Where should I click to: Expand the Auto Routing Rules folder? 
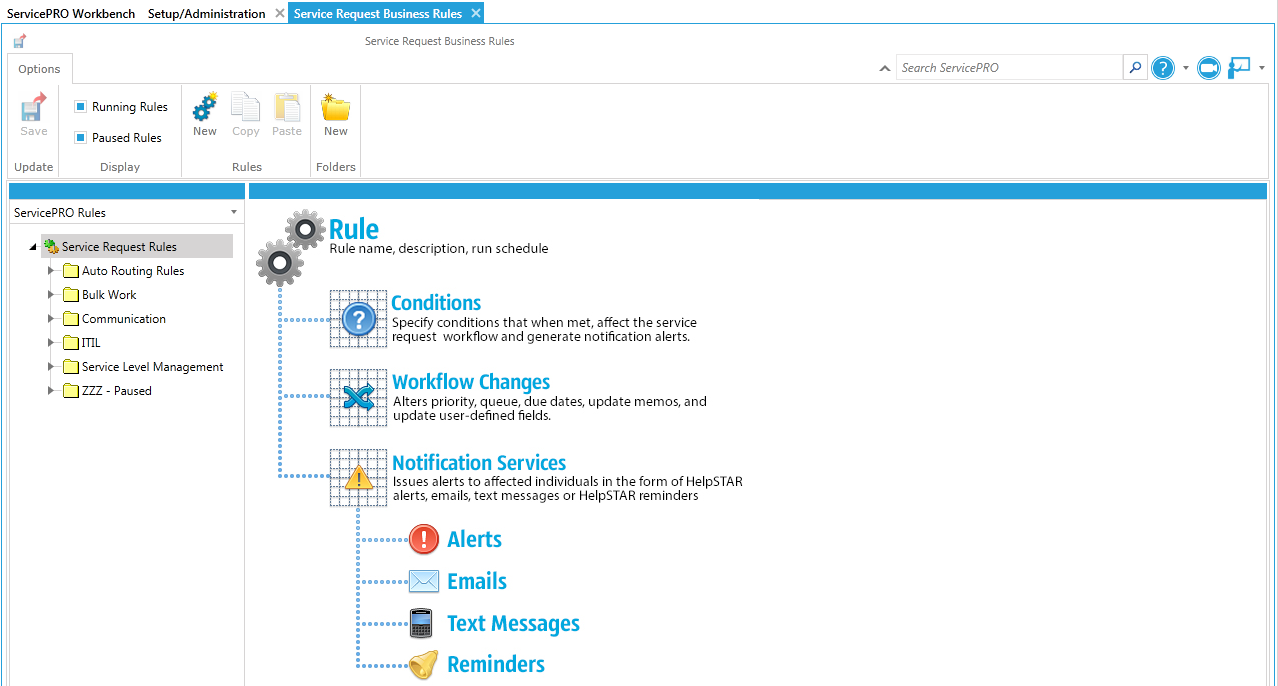click(51, 270)
